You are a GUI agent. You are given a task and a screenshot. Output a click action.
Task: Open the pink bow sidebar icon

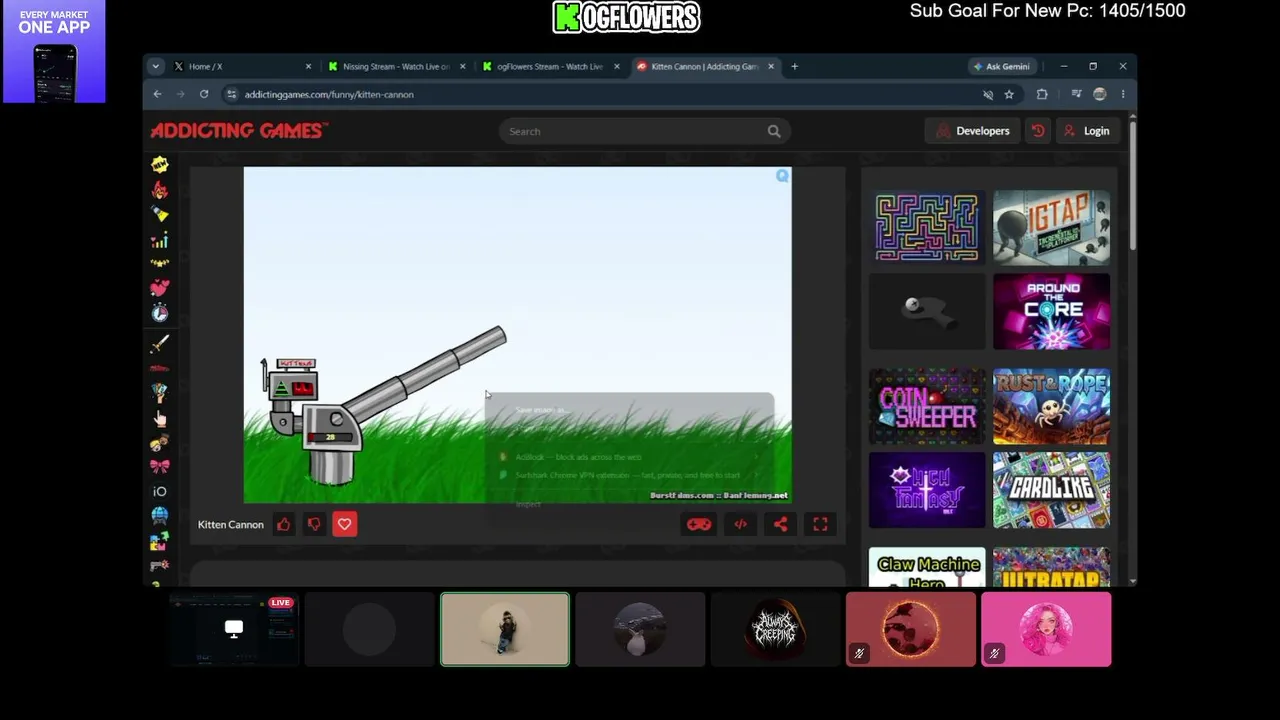coord(160,467)
